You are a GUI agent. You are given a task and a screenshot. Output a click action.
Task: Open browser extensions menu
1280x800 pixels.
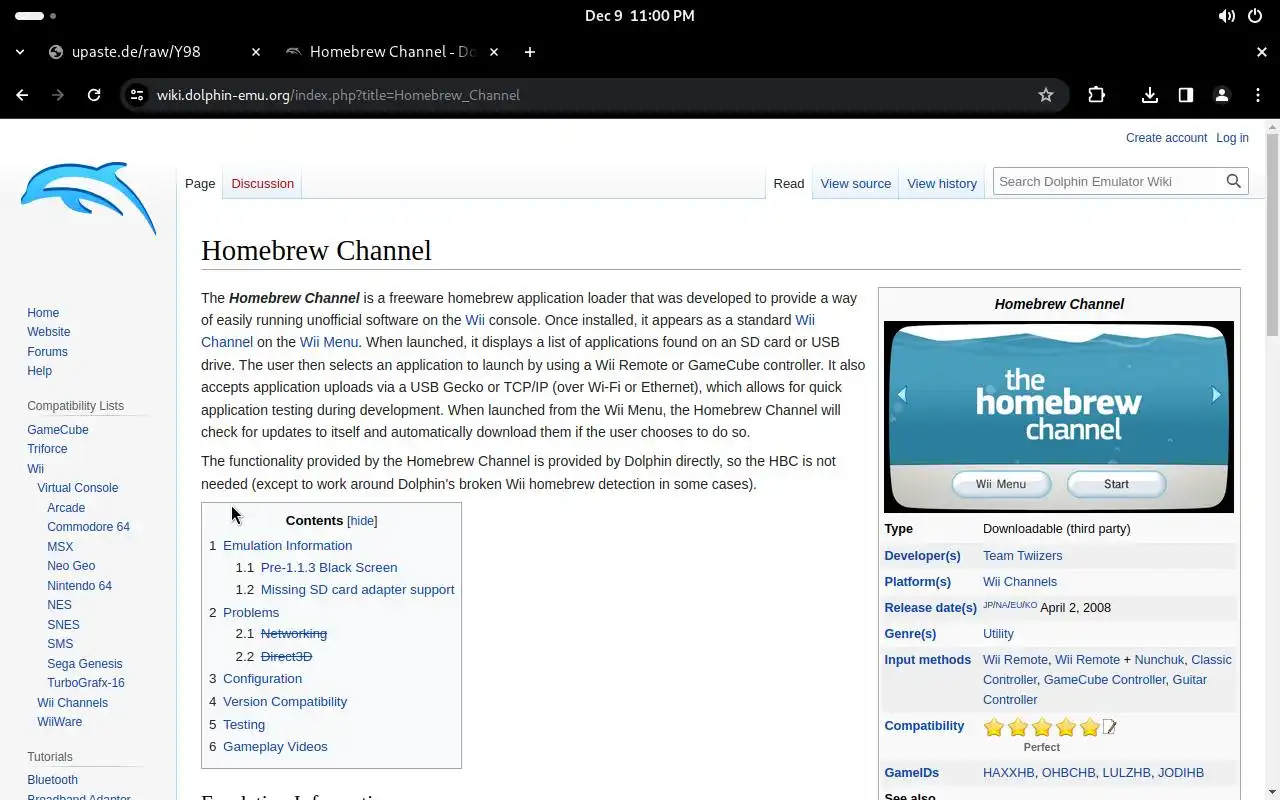click(1097, 95)
